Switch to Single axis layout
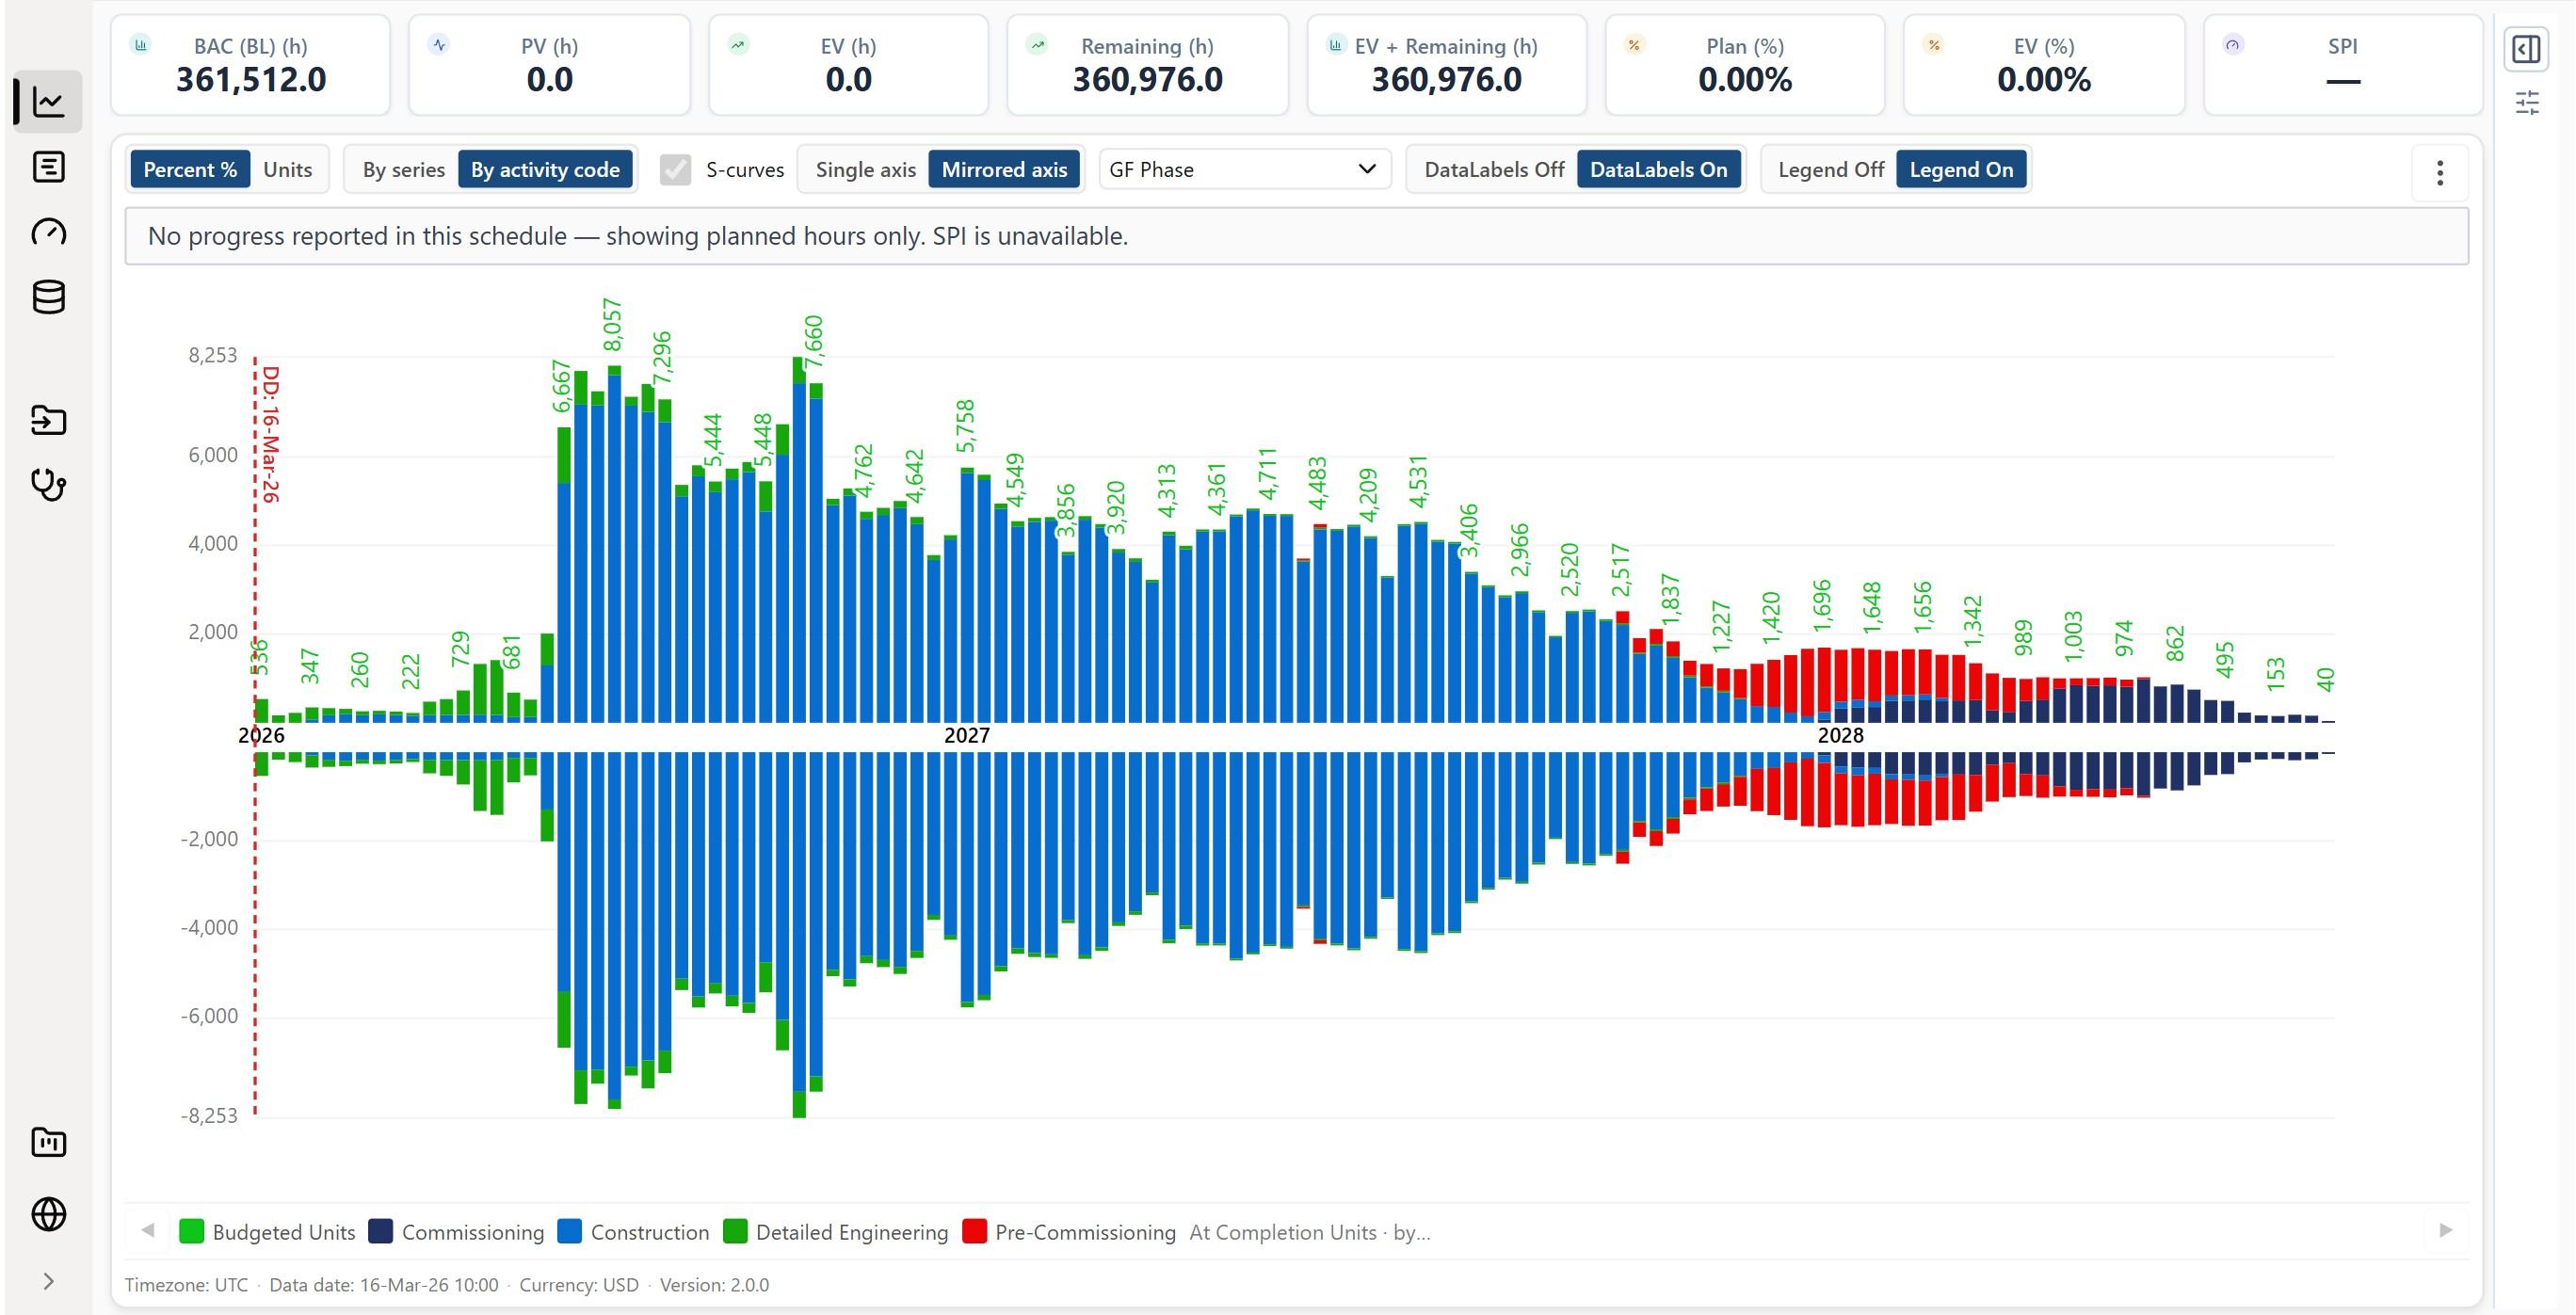 (865, 169)
